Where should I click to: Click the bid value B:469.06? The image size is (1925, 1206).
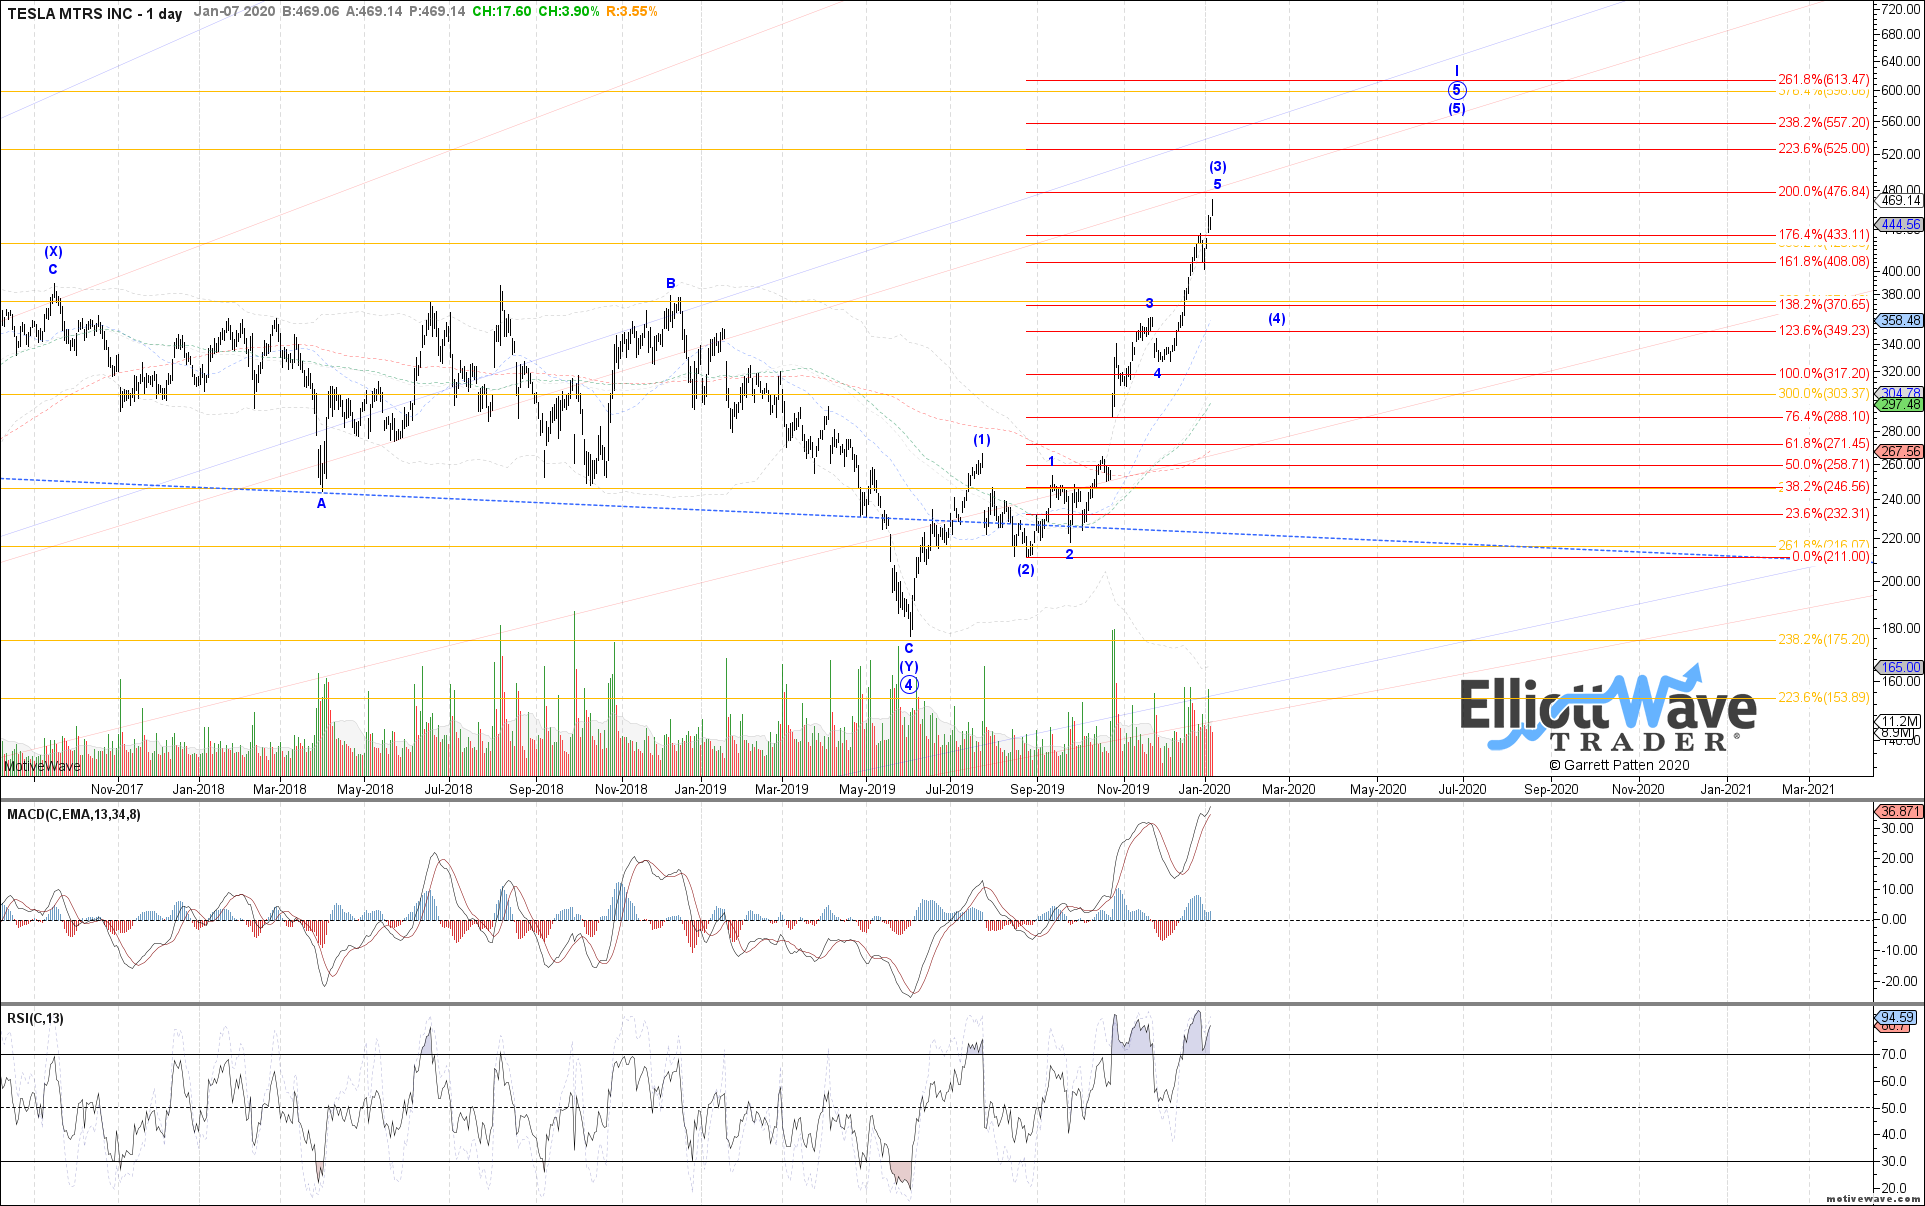coord(312,12)
